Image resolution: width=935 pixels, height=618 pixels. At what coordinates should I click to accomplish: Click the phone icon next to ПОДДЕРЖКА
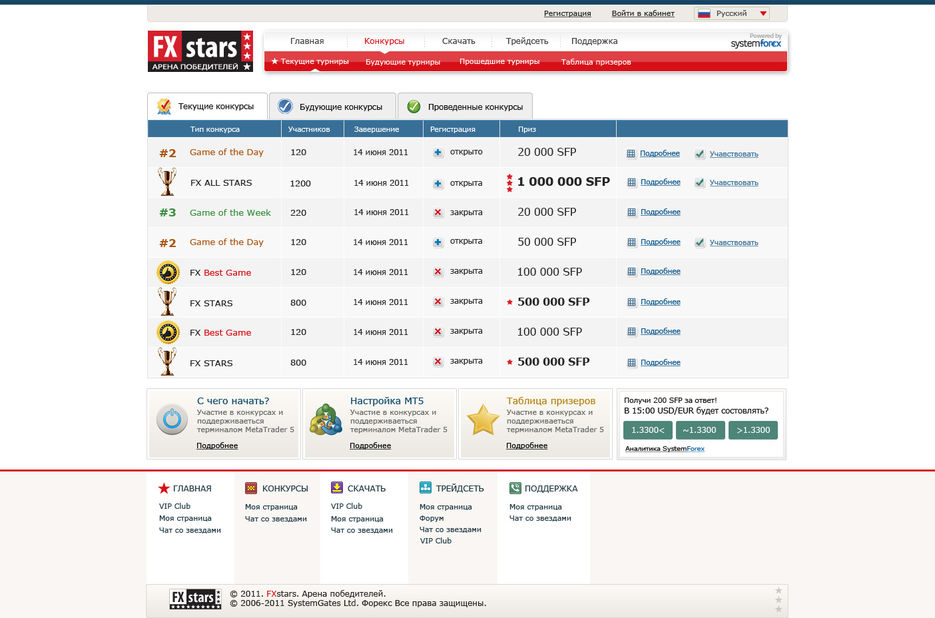515,488
